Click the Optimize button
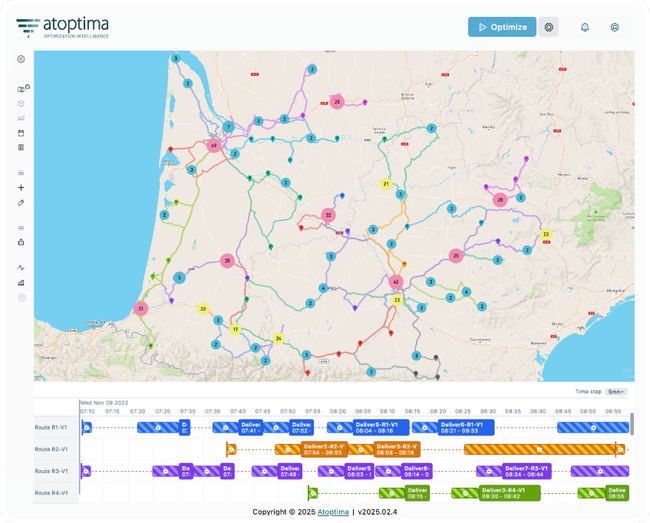650x523 pixels. click(x=501, y=27)
